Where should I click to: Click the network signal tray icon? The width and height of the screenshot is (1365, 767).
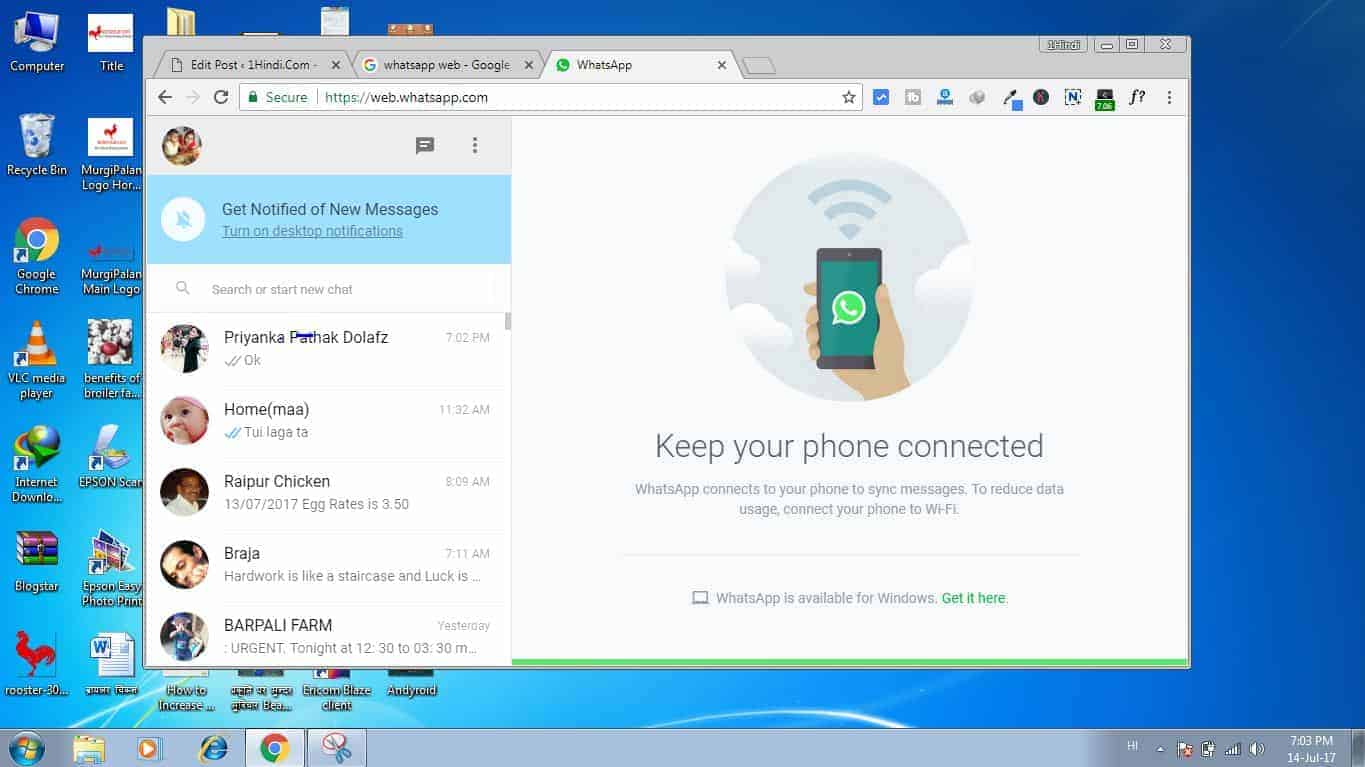point(1233,748)
